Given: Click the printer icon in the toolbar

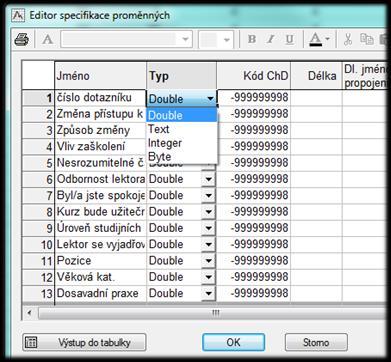Looking at the screenshot, I should click(x=21, y=40).
